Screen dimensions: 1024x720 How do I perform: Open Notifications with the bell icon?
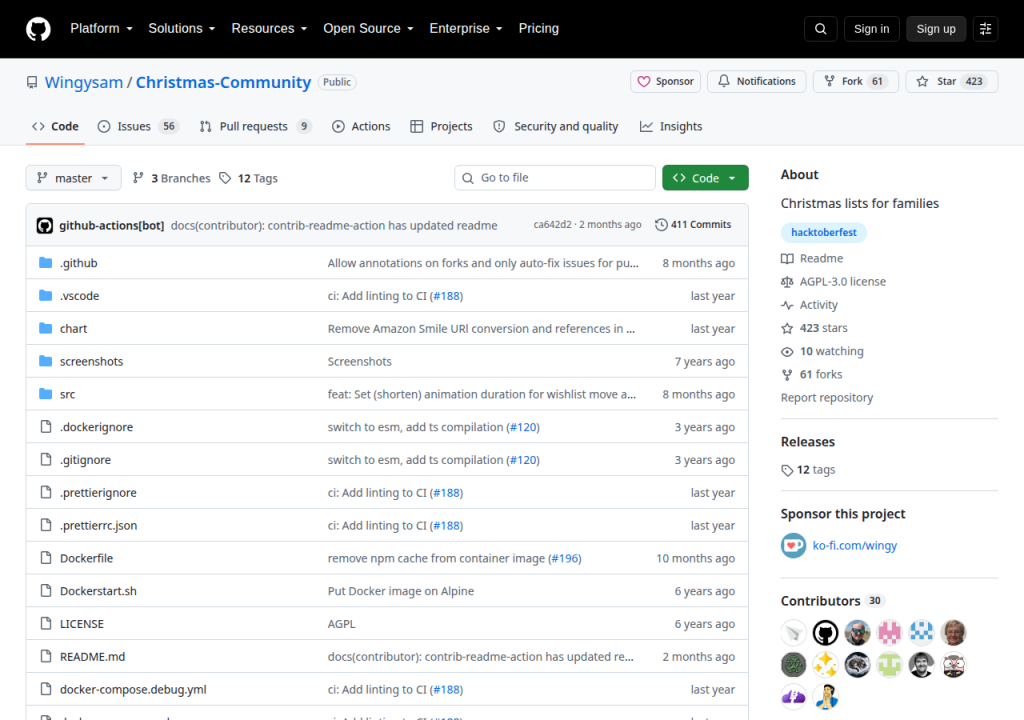(757, 81)
